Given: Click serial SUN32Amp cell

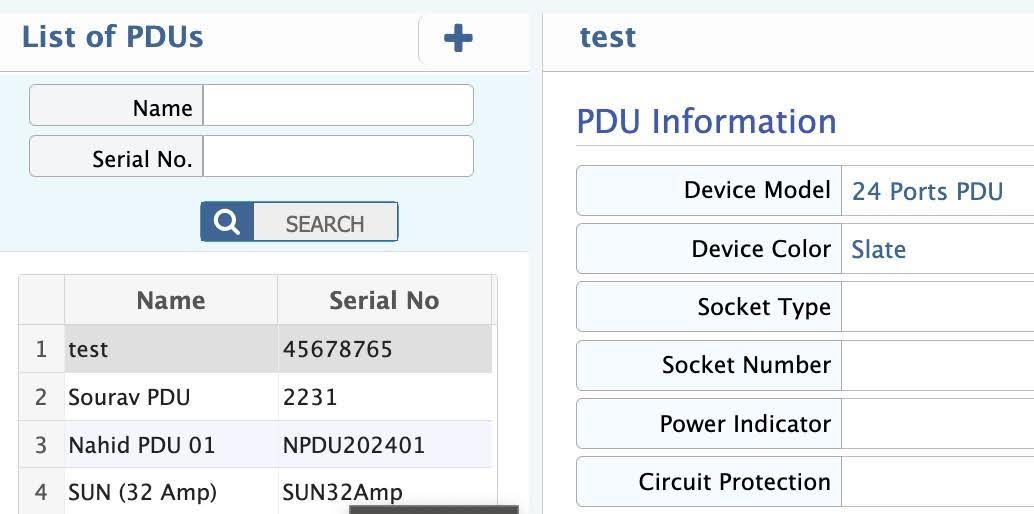Looking at the screenshot, I should pos(385,492).
